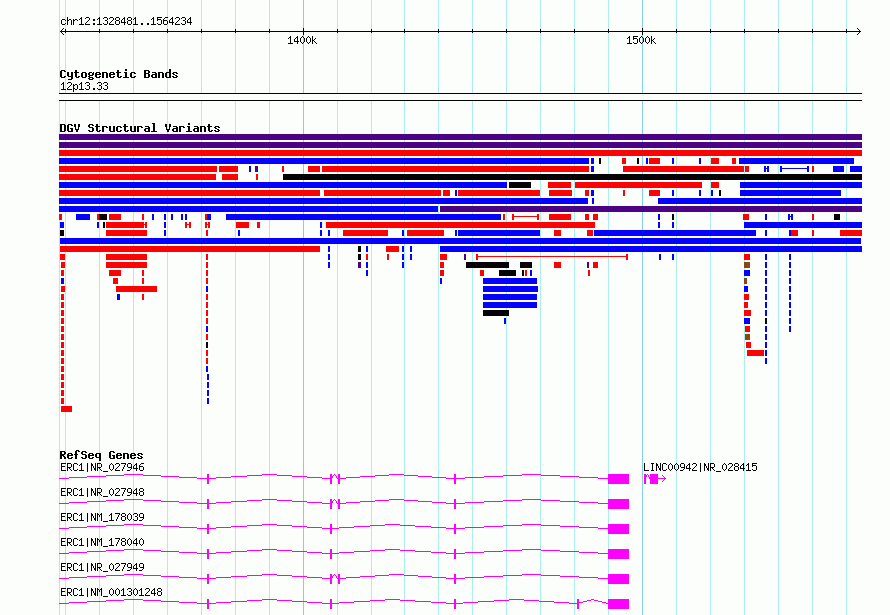Click the large final exon of ERC1|NM_178039
Screen dimensions: 890x615
619,529
